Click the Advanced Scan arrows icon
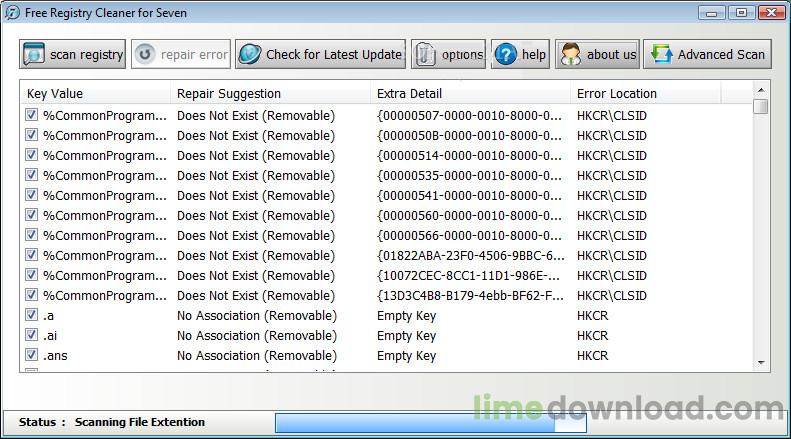Screen dimensions: 791x439 click(x=661, y=54)
